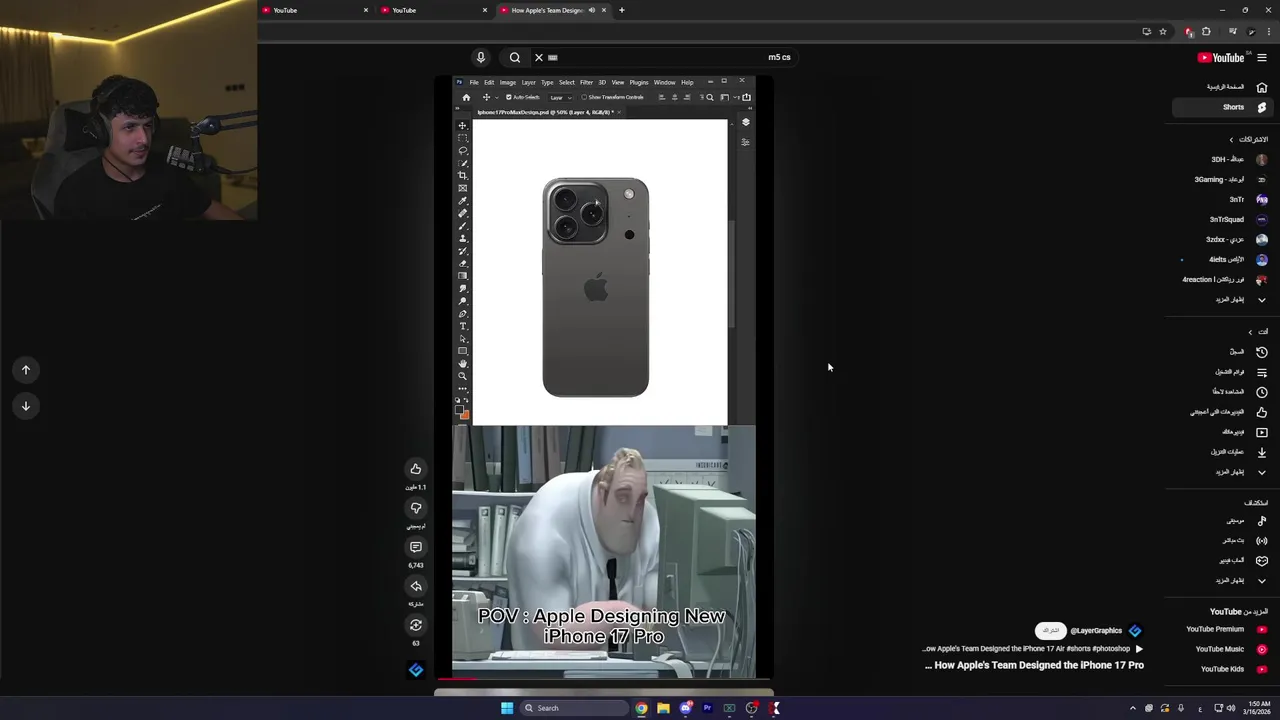
Task: Click the Windows taskbar Search box
Action: click(574, 708)
